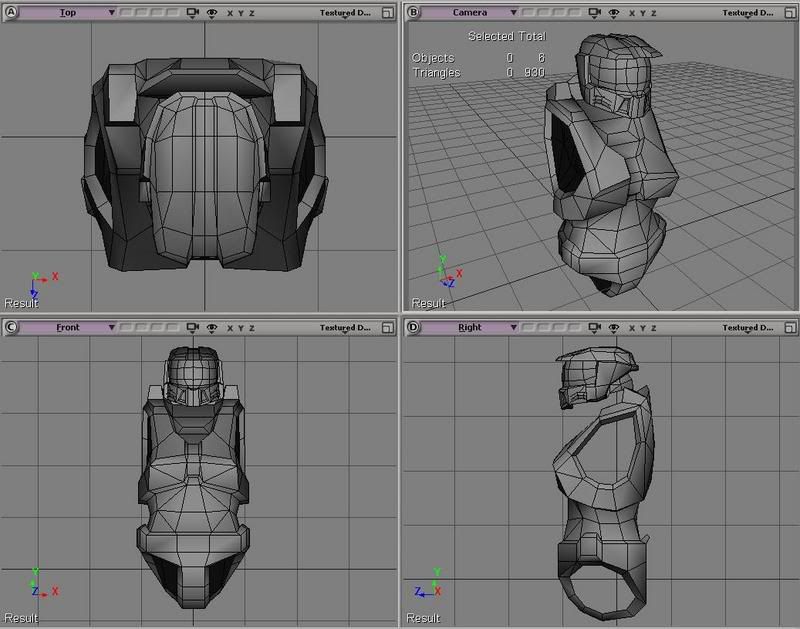Click the Z axis button in Right viewport
Screen dimensions: 800x629
coord(654,328)
